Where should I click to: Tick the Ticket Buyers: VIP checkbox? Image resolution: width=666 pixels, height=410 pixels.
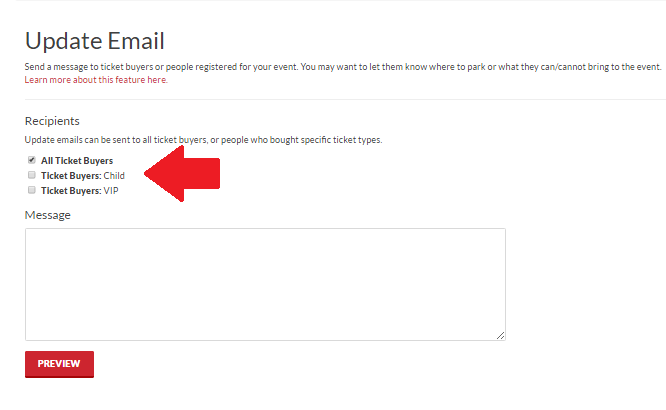[x=31, y=190]
